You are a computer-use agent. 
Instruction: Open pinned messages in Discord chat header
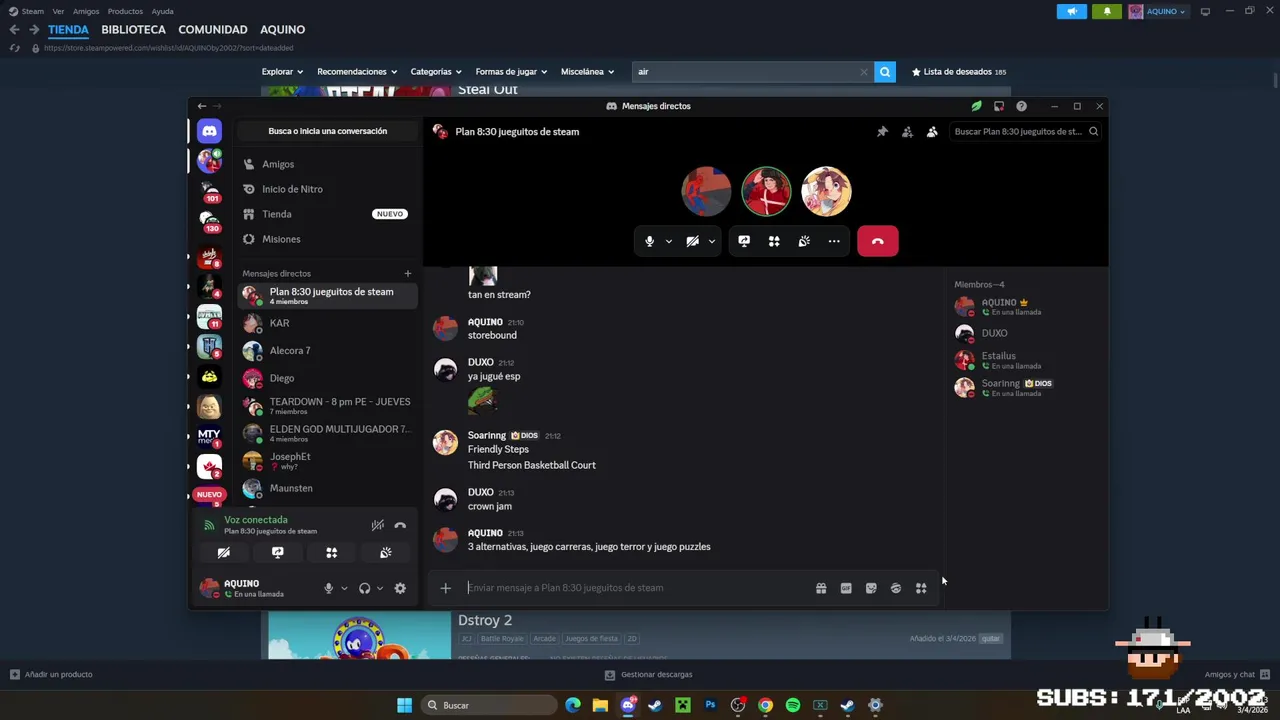click(882, 131)
